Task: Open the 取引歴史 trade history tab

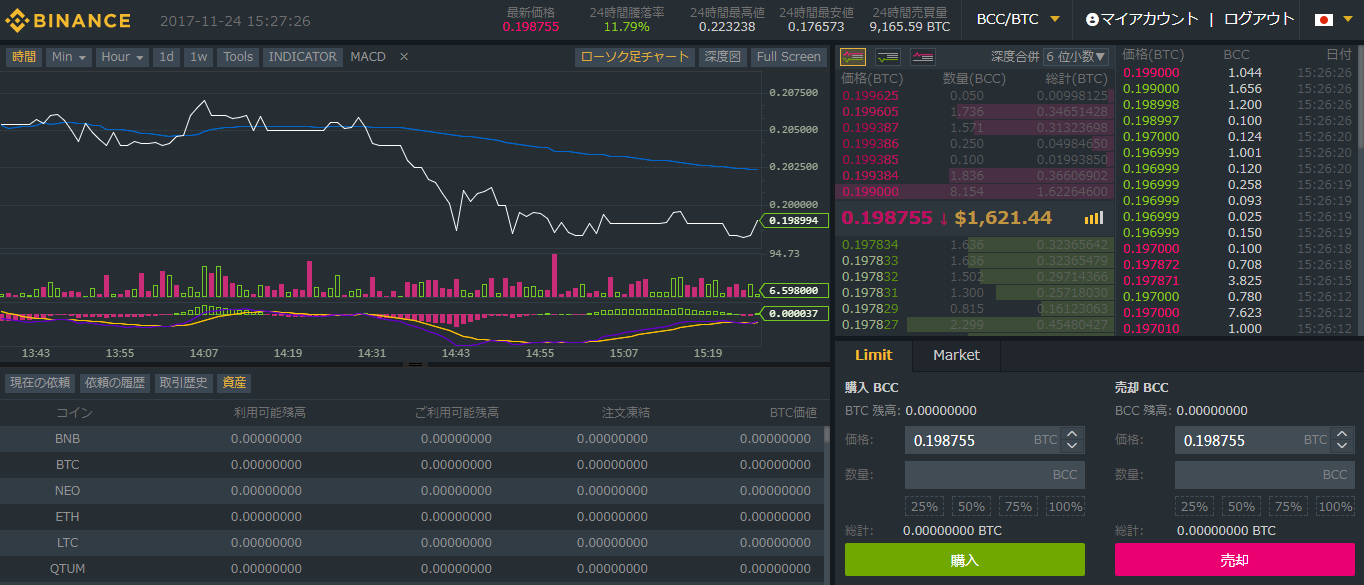Action: pyautogui.click(x=184, y=382)
